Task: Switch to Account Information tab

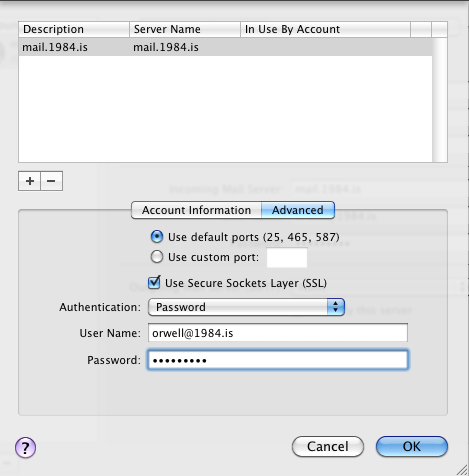Action: (x=196, y=210)
